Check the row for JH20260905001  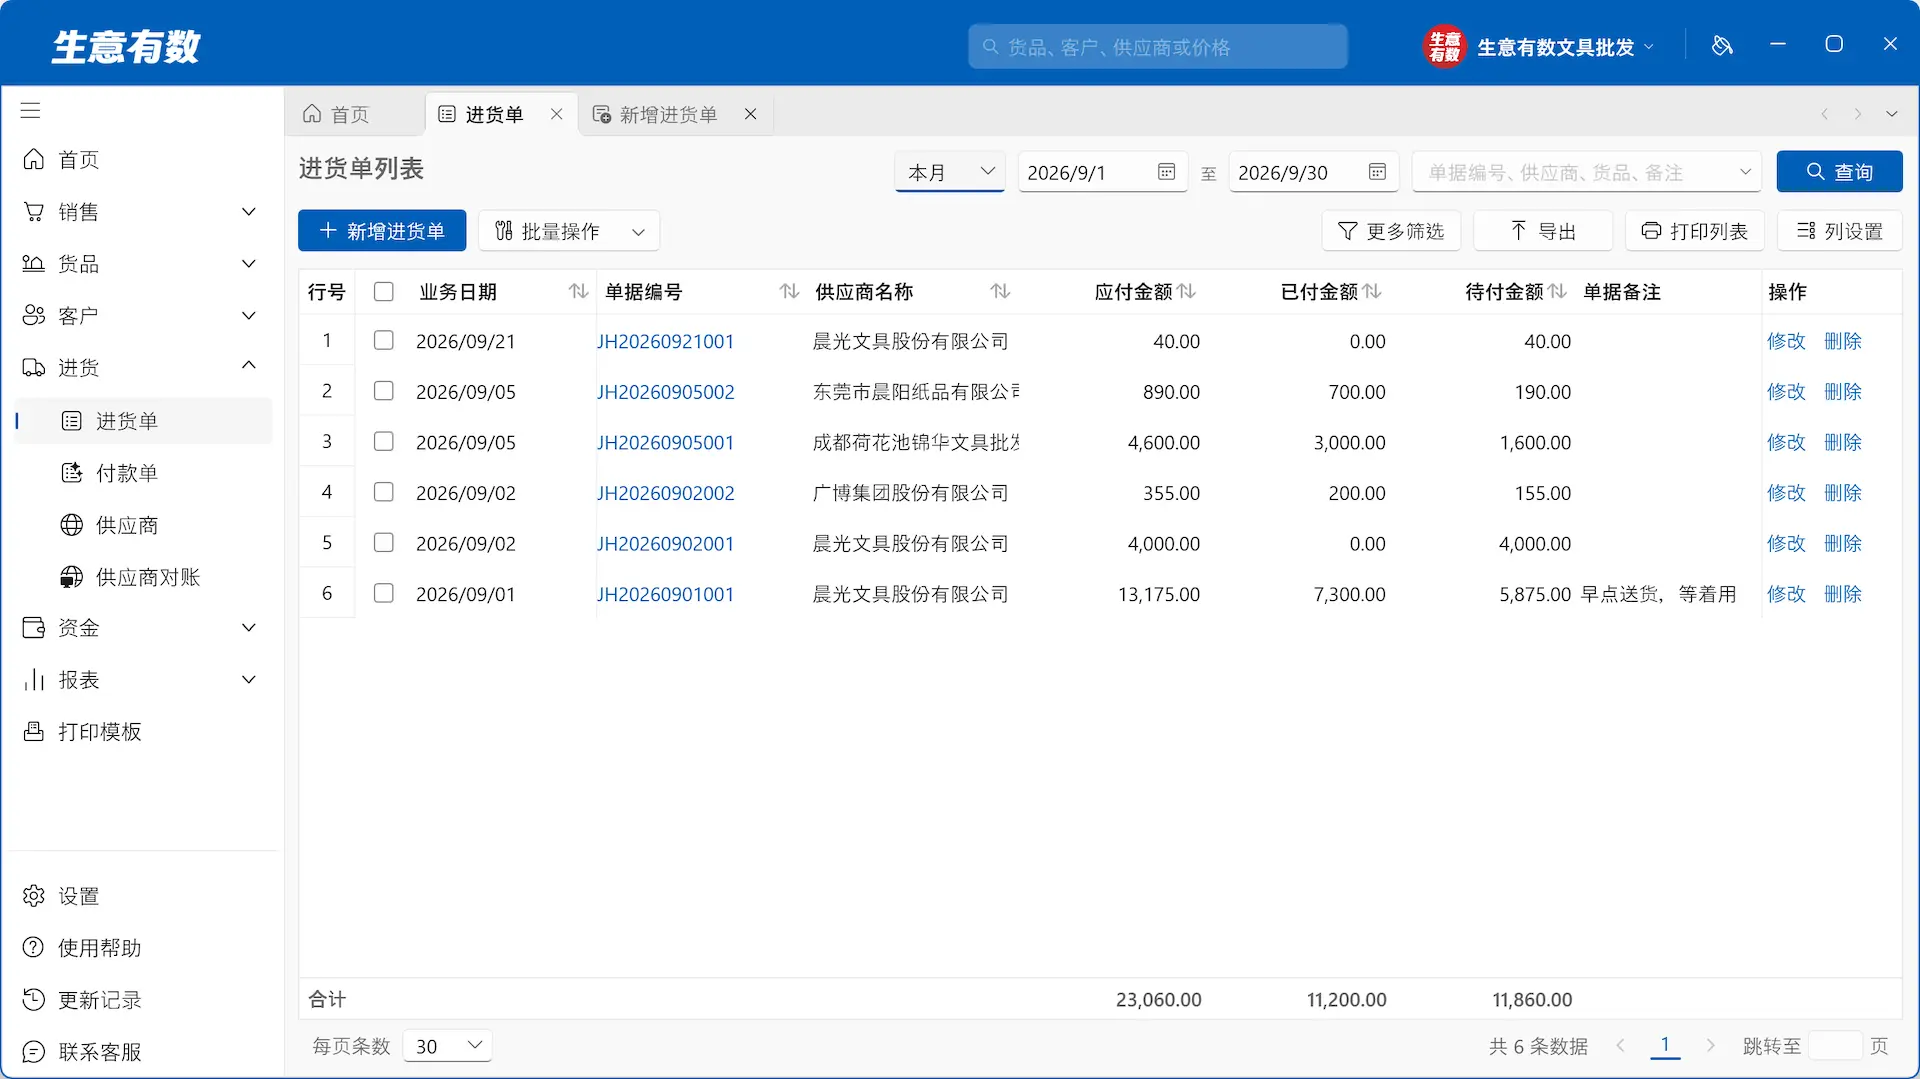click(383, 441)
